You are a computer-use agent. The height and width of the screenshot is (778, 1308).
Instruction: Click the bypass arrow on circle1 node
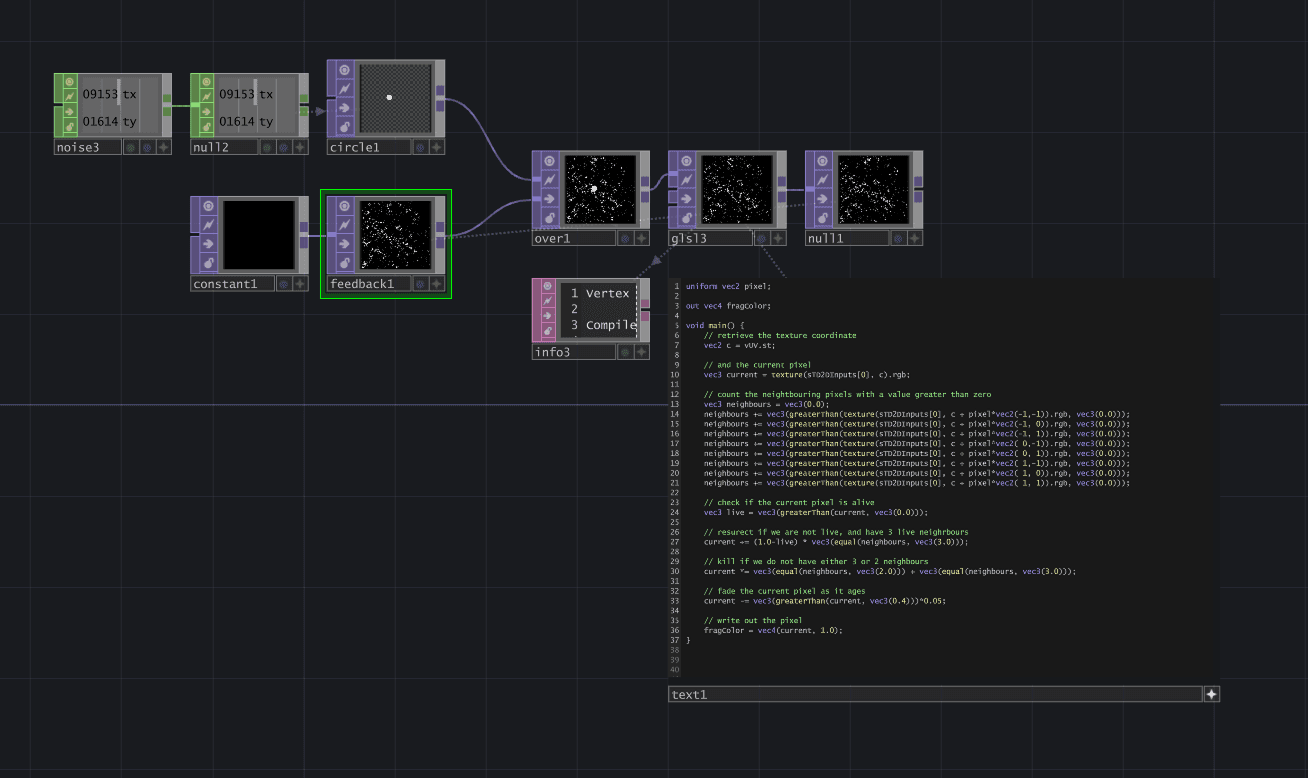click(x=343, y=108)
